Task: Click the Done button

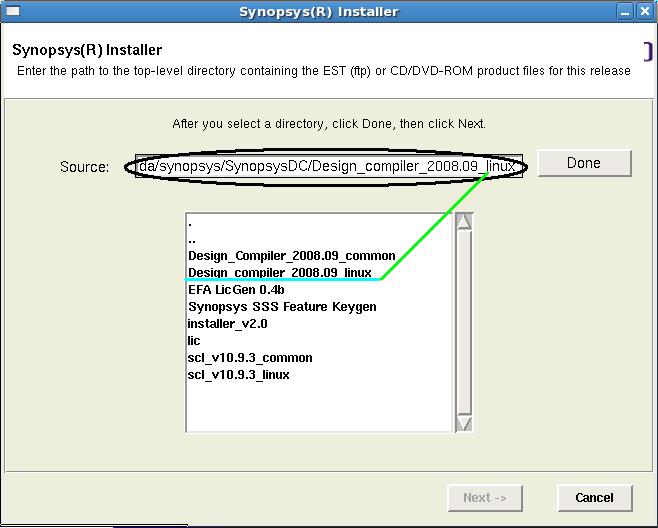Action: (x=584, y=163)
